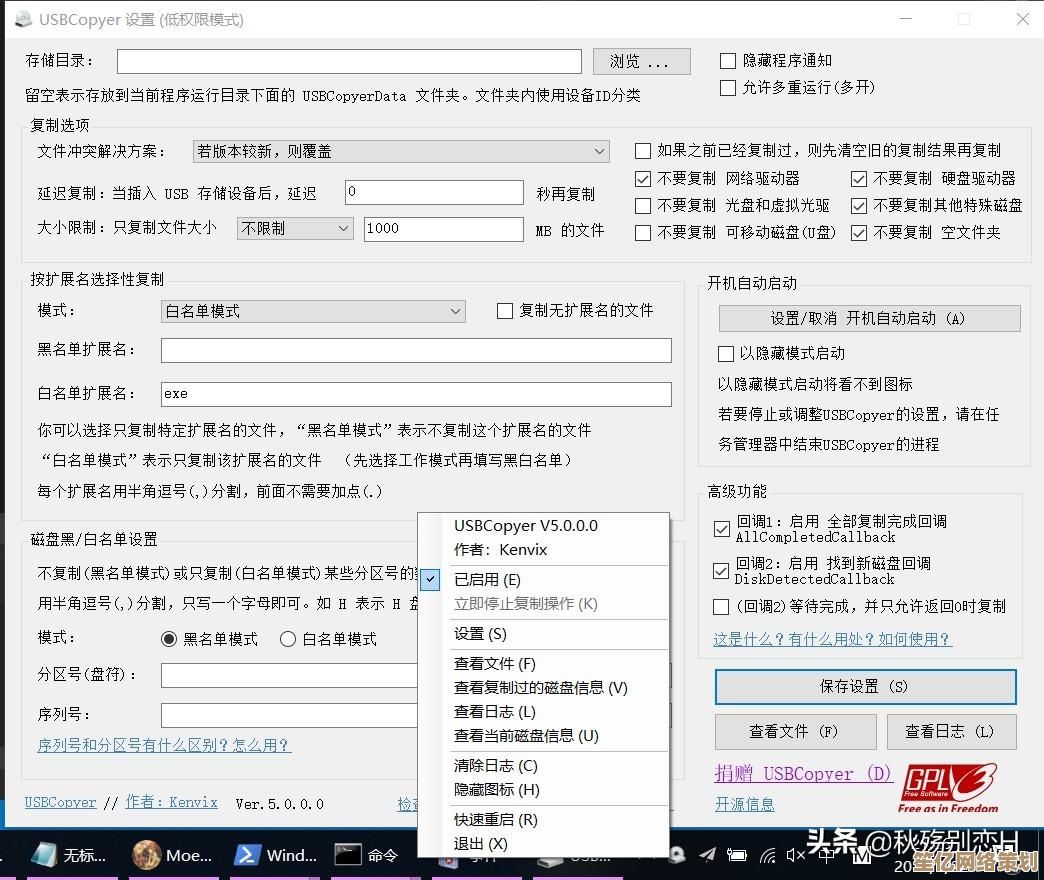Click 设置/取消 开机自动启动 (A) button
This screenshot has width=1044, height=880.
(x=869, y=318)
